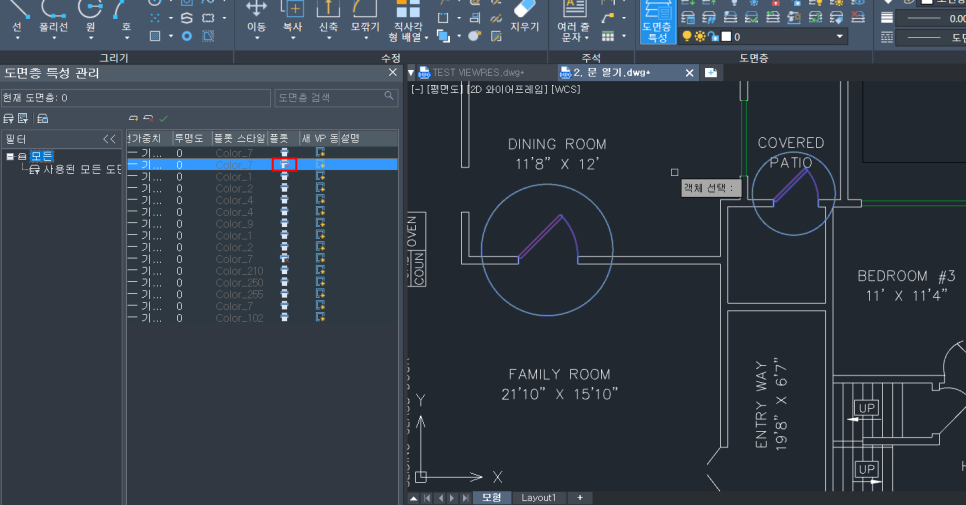
Task: Click the New Group Filter icon
Action: click(x=23, y=118)
